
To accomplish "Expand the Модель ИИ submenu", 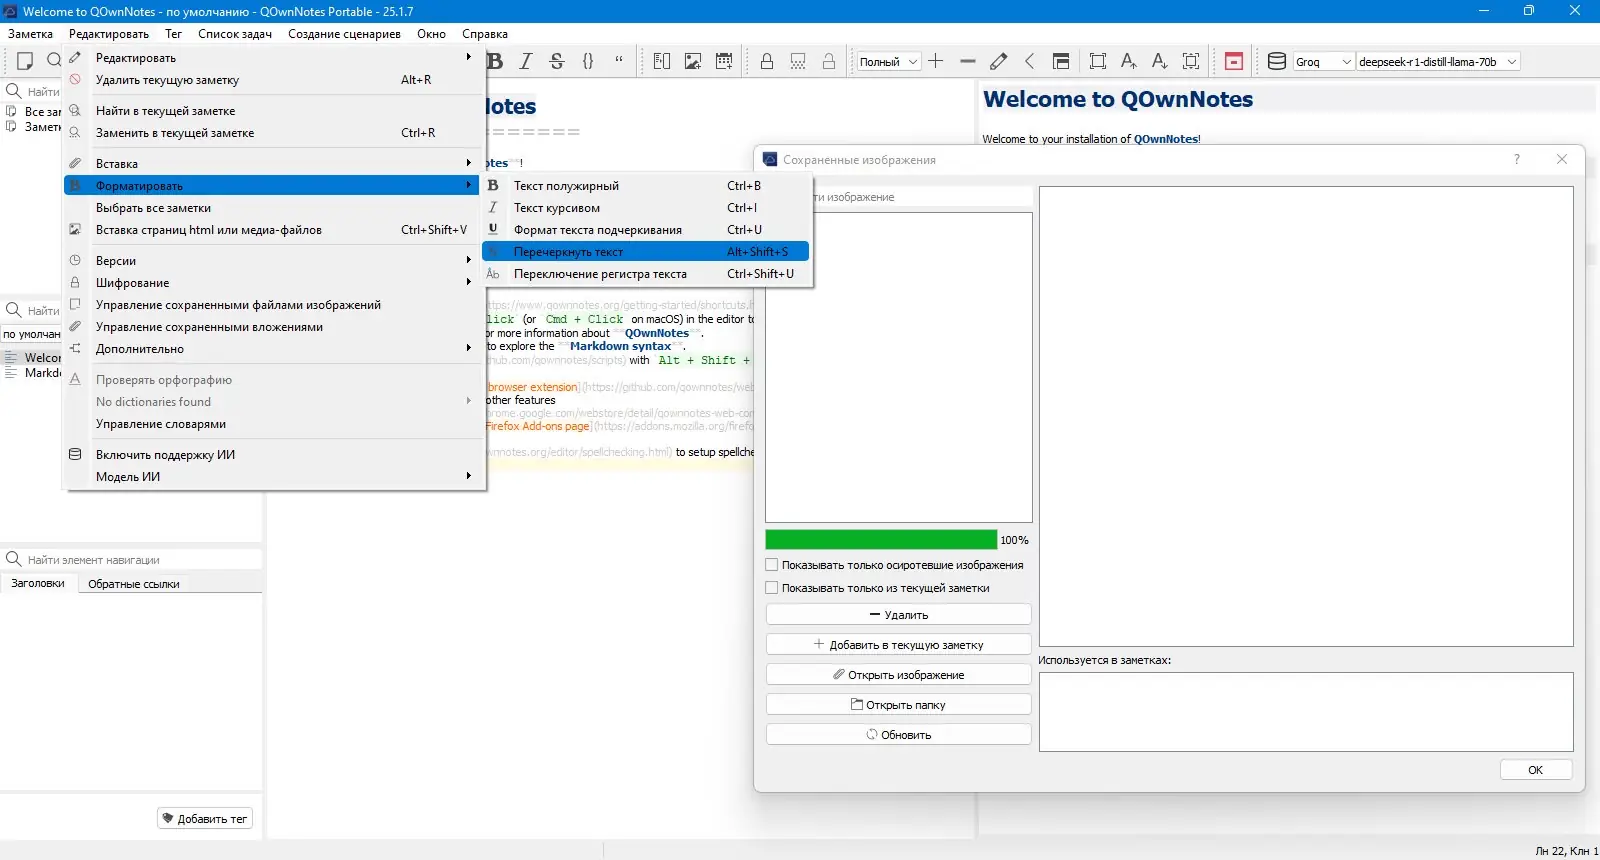I will tap(274, 477).
